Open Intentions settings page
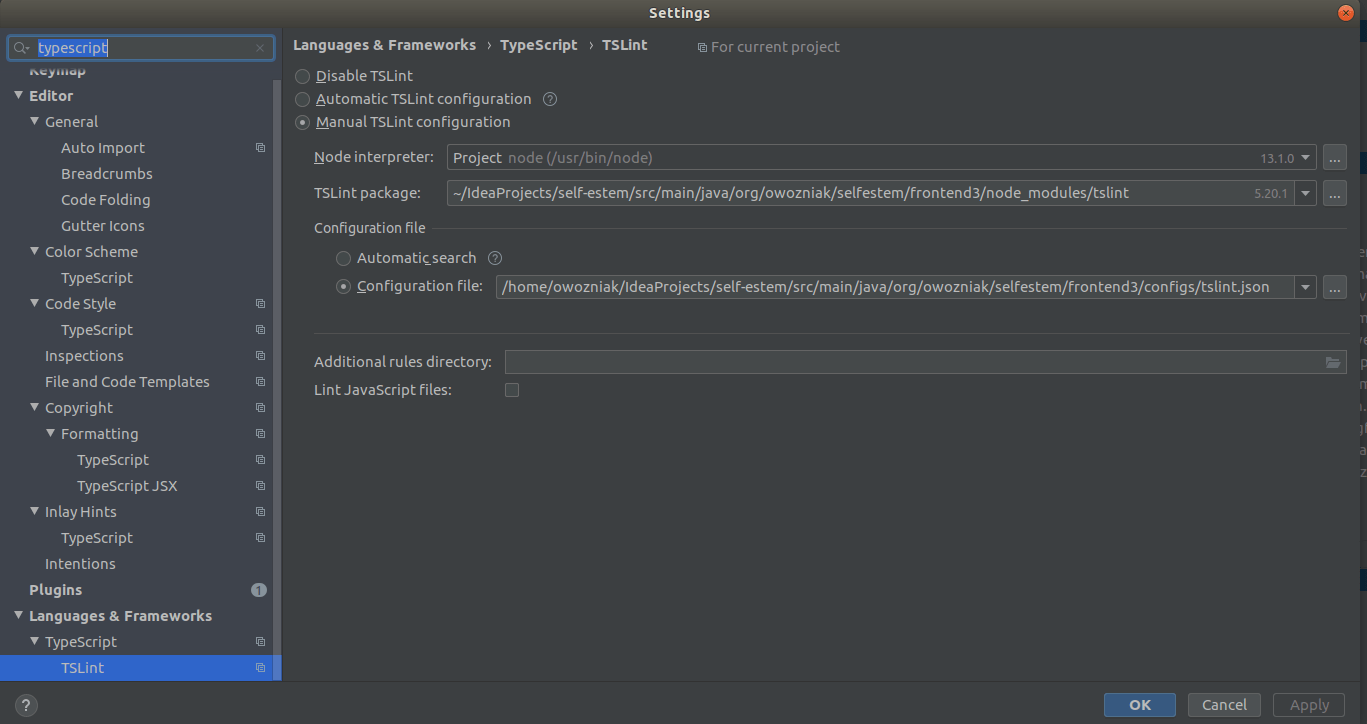 click(x=80, y=564)
